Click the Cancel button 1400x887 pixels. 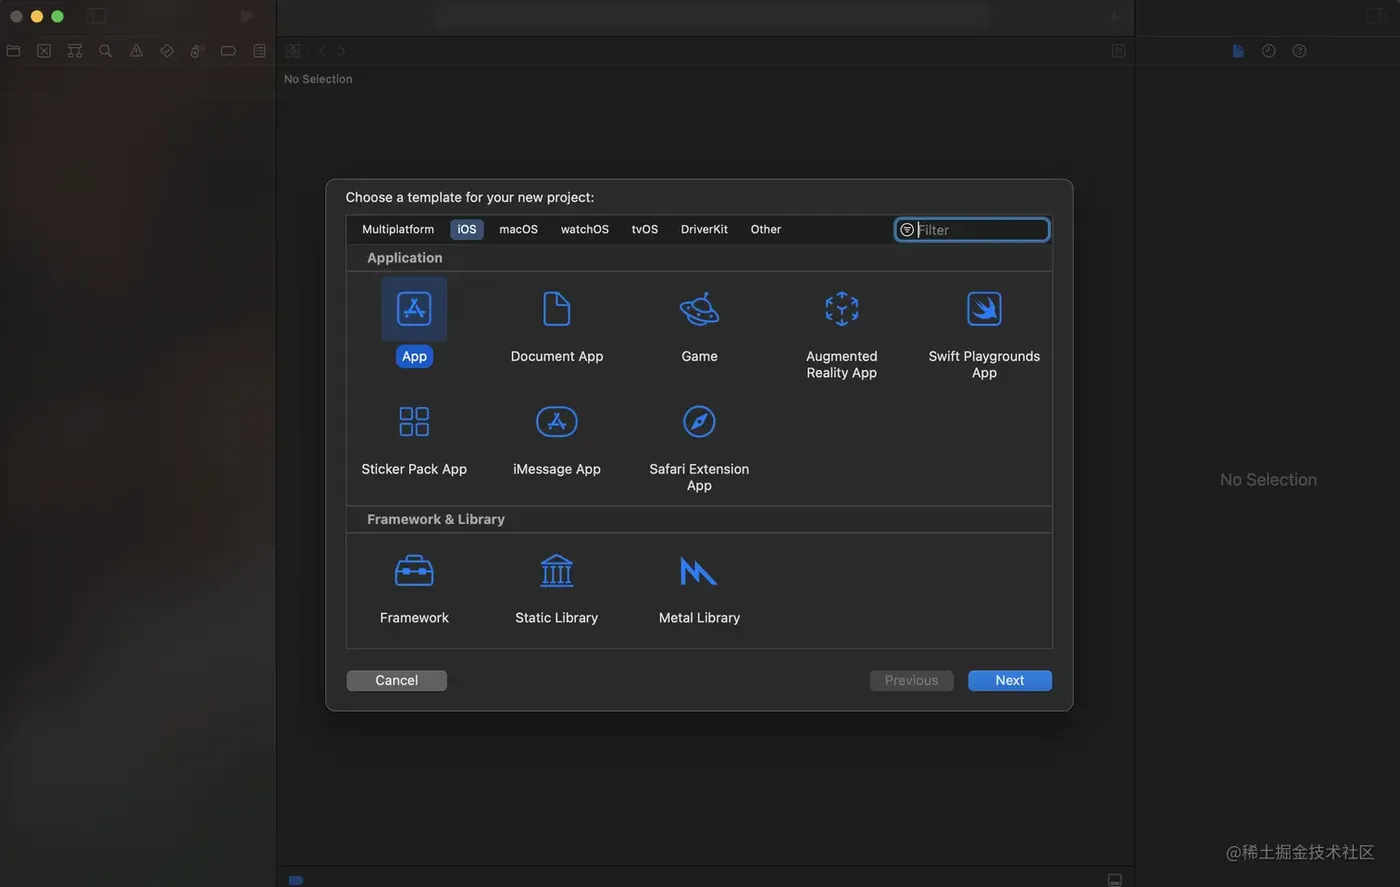coord(397,681)
